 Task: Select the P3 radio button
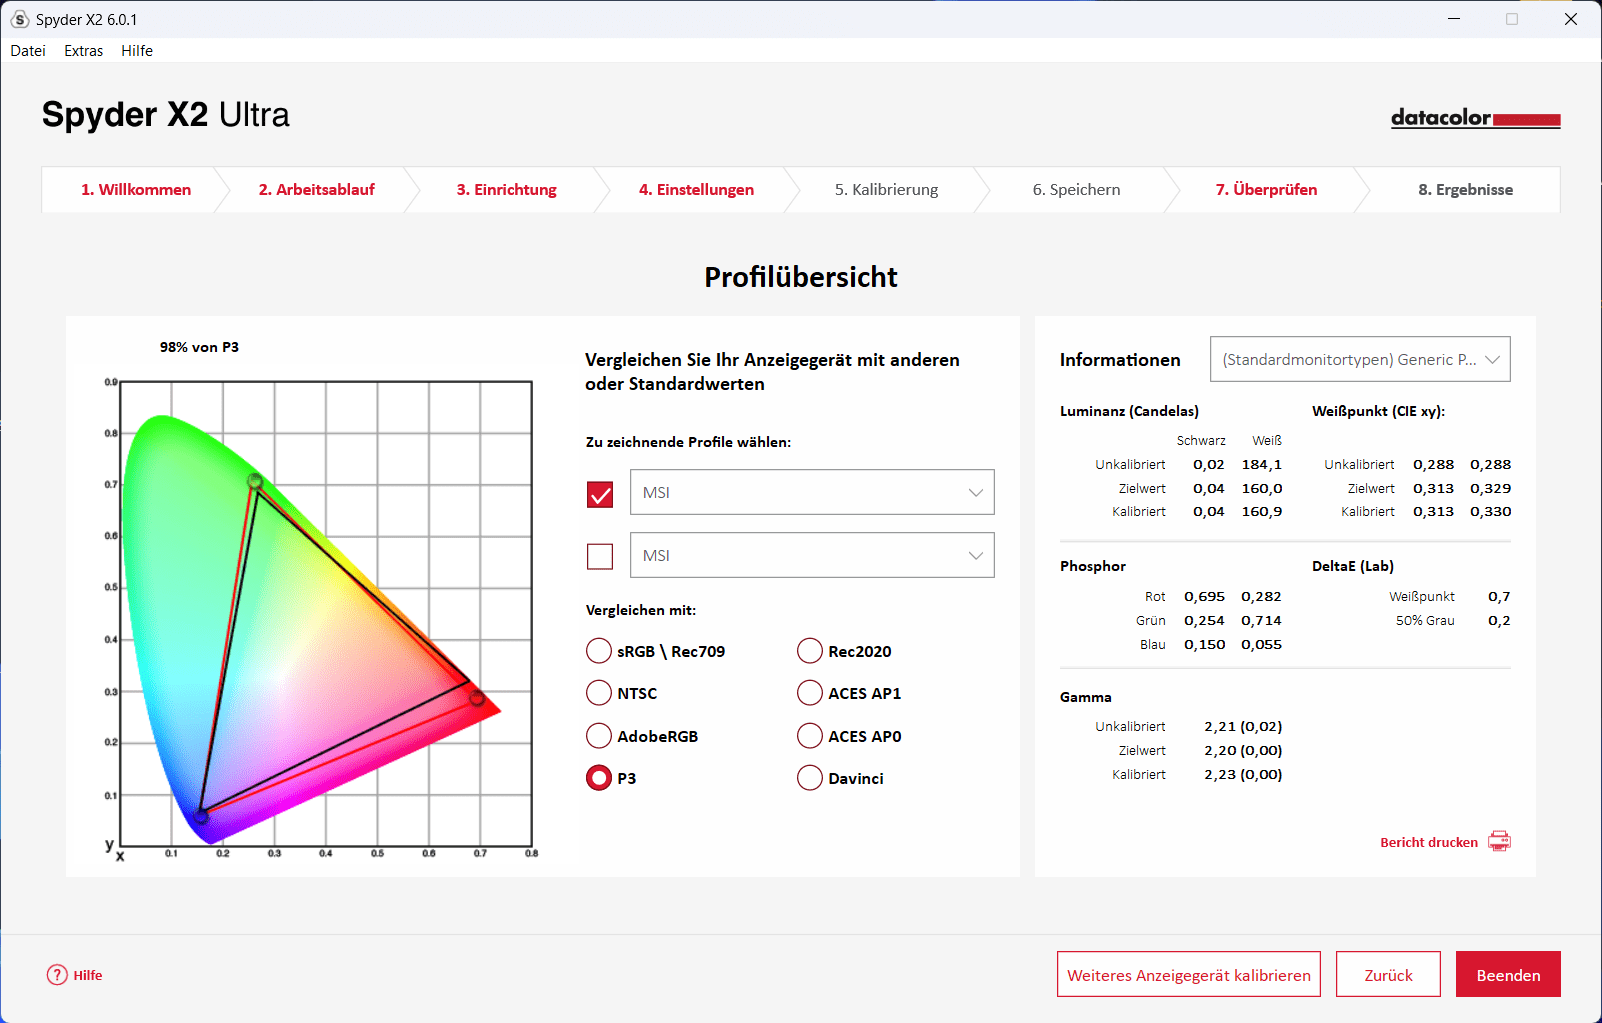[599, 778]
